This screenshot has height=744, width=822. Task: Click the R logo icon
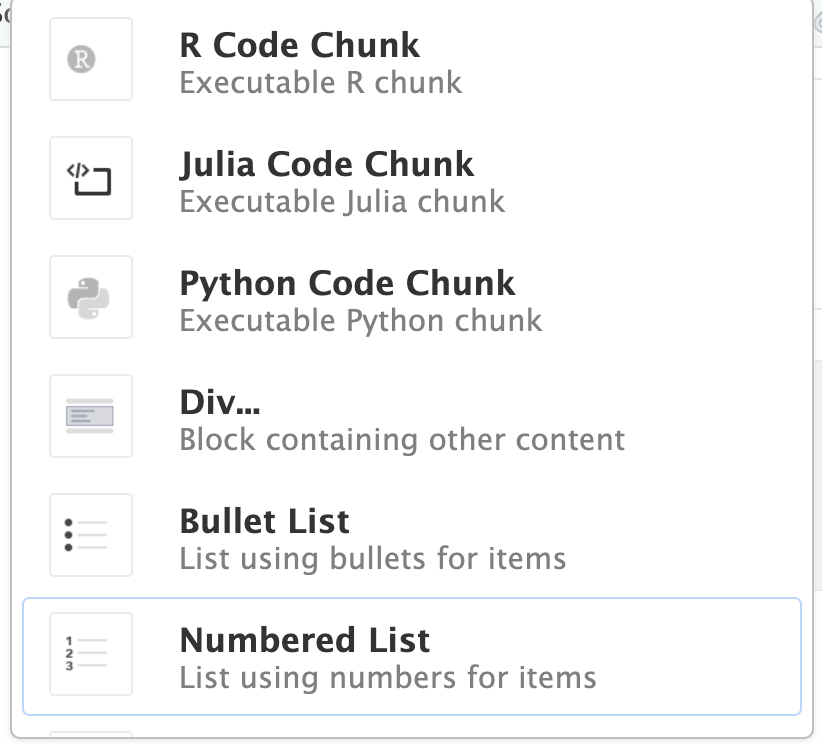point(91,59)
